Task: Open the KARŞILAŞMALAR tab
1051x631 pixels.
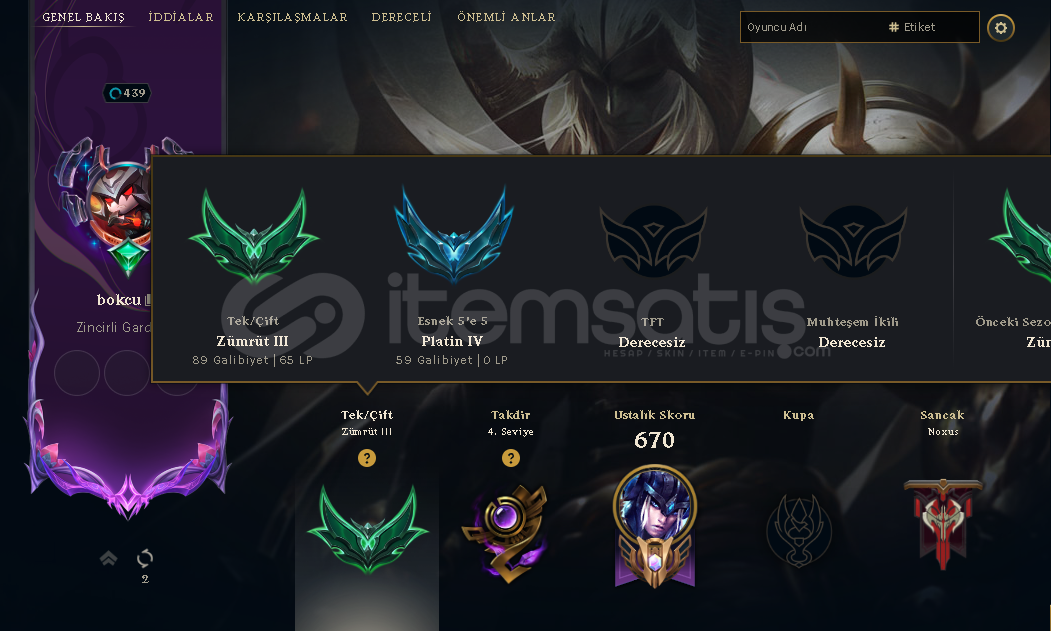Action: point(292,17)
